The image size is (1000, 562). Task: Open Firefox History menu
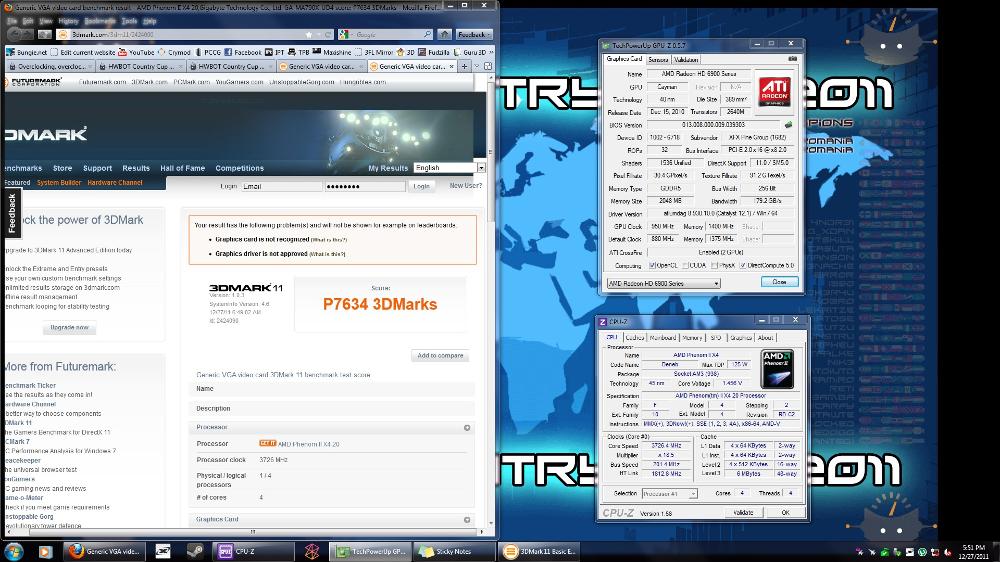[x=68, y=21]
